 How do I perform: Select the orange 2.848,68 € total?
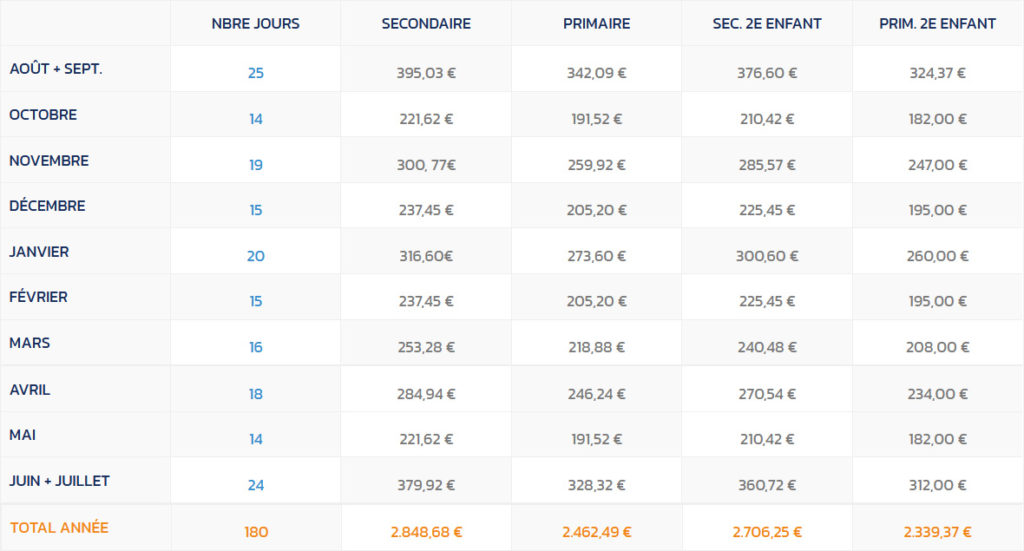coord(426,532)
